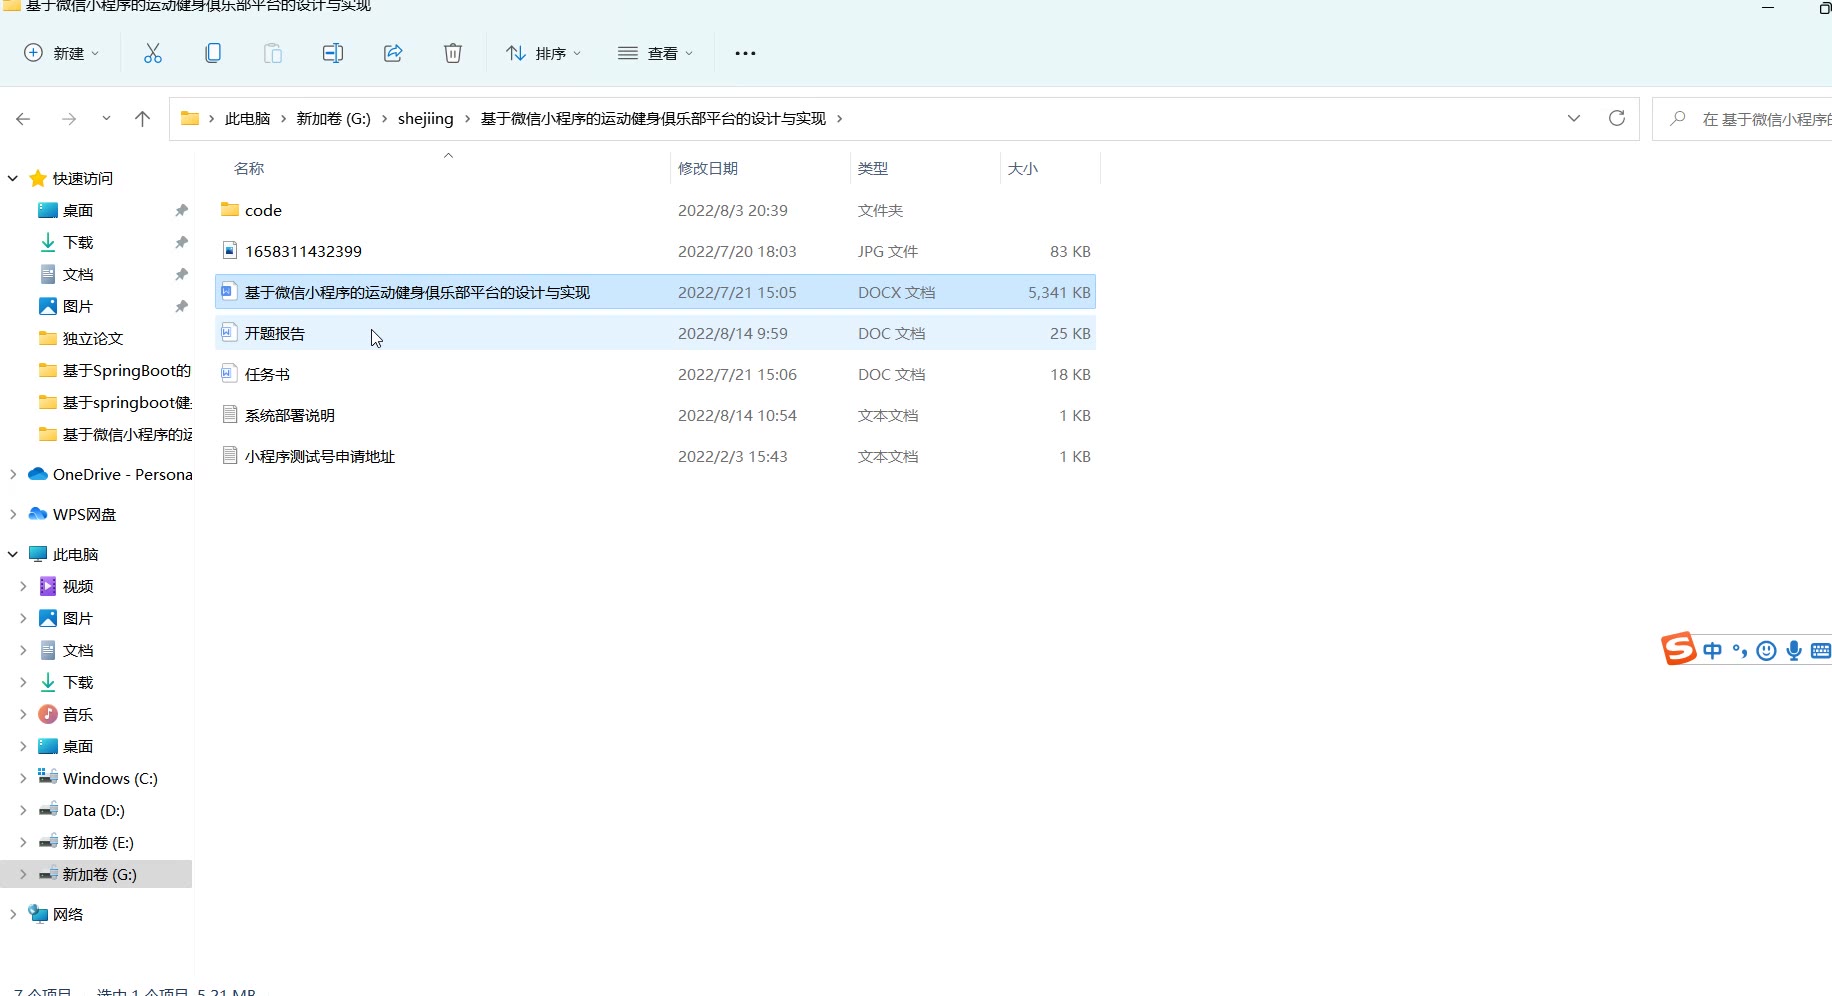Open the code folder

[x=263, y=210]
